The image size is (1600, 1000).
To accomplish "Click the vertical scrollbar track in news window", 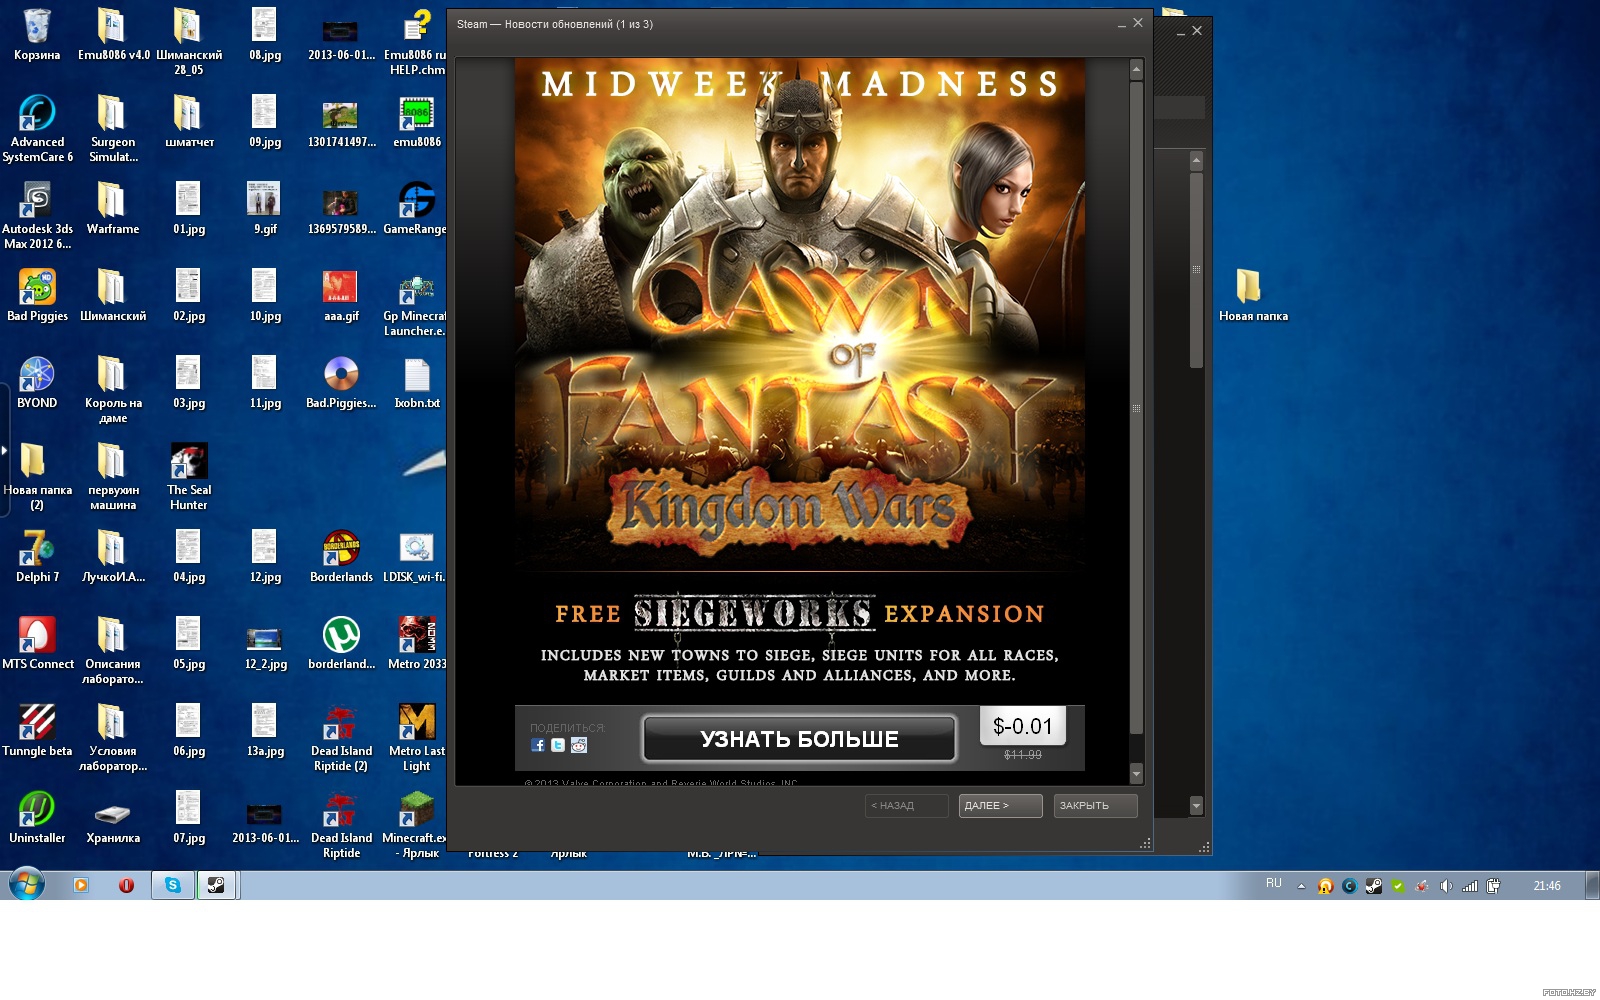I will click(1136, 410).
